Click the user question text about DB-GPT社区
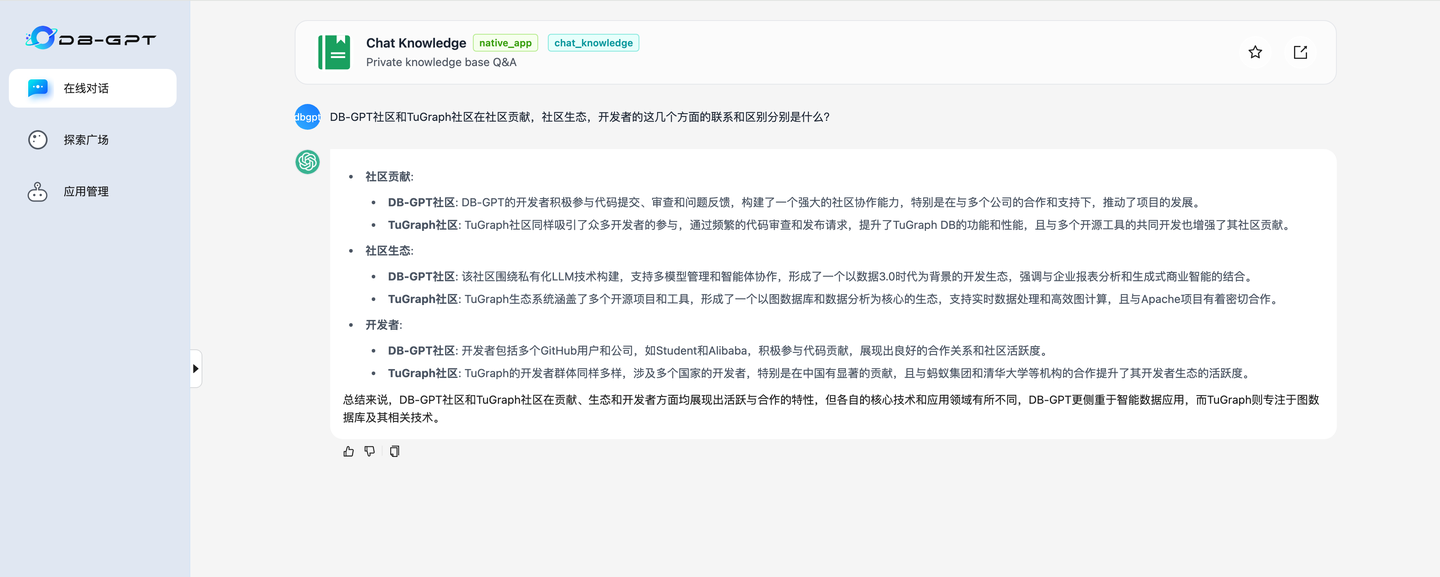Viewport: 1440px width, 577px height. pyautogui.click(x=579, y=117)
